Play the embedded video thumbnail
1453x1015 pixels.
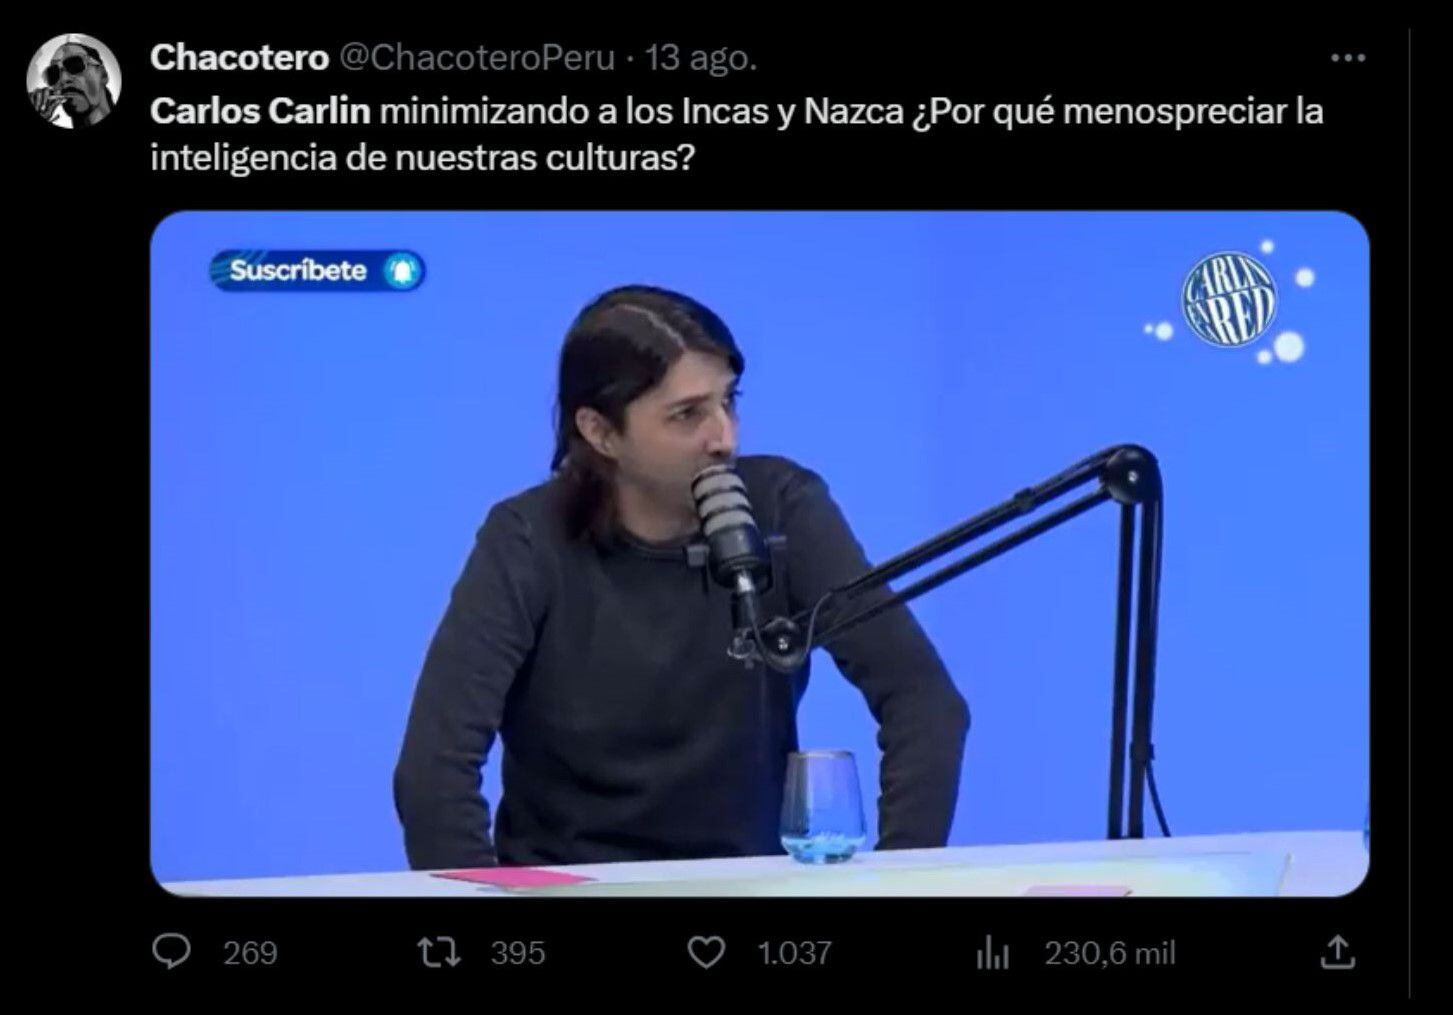click(759, 553)
